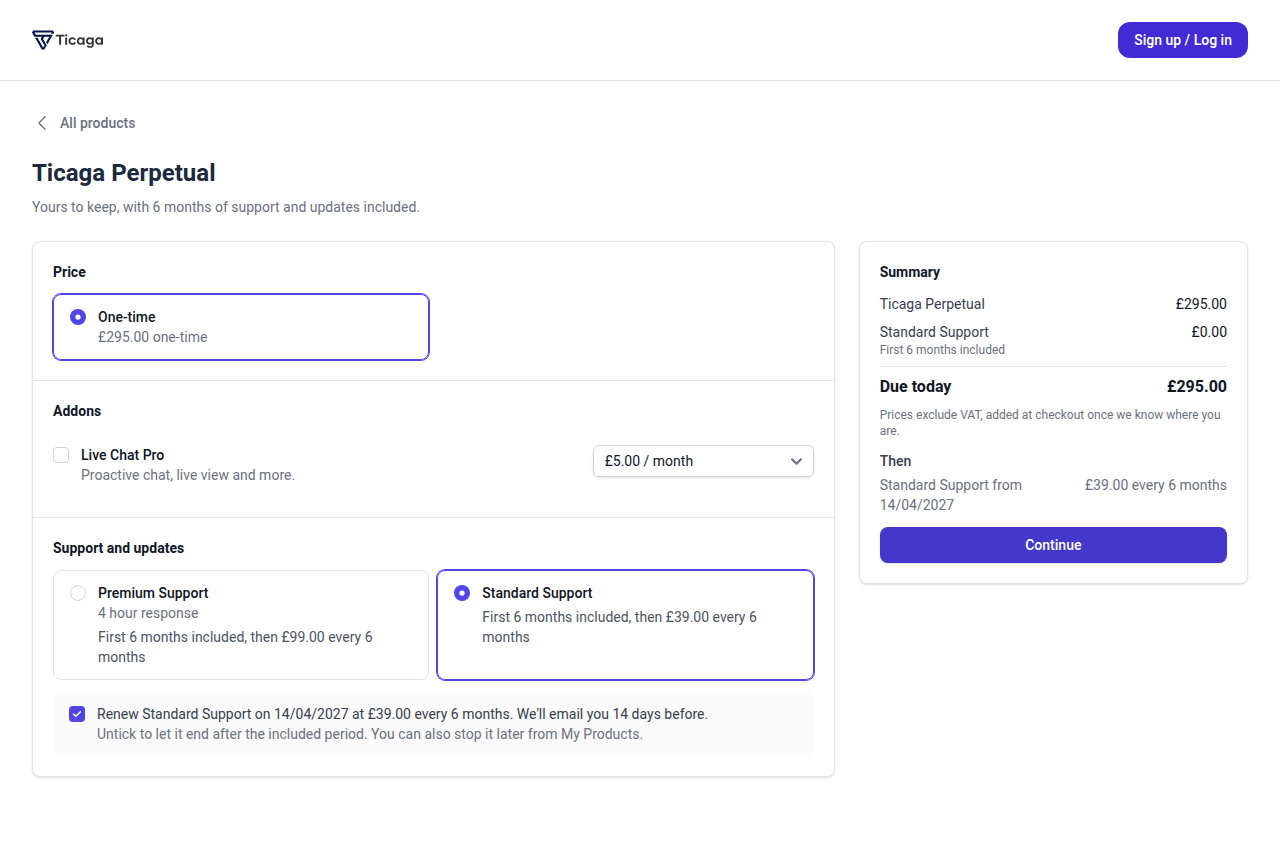
Task: Click the back chevron beside All products
Action: 42,123
